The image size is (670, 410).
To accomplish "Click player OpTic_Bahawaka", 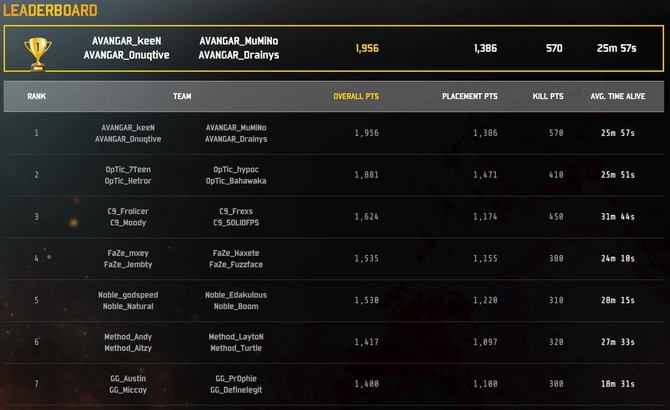I will (x=236, y=181).
